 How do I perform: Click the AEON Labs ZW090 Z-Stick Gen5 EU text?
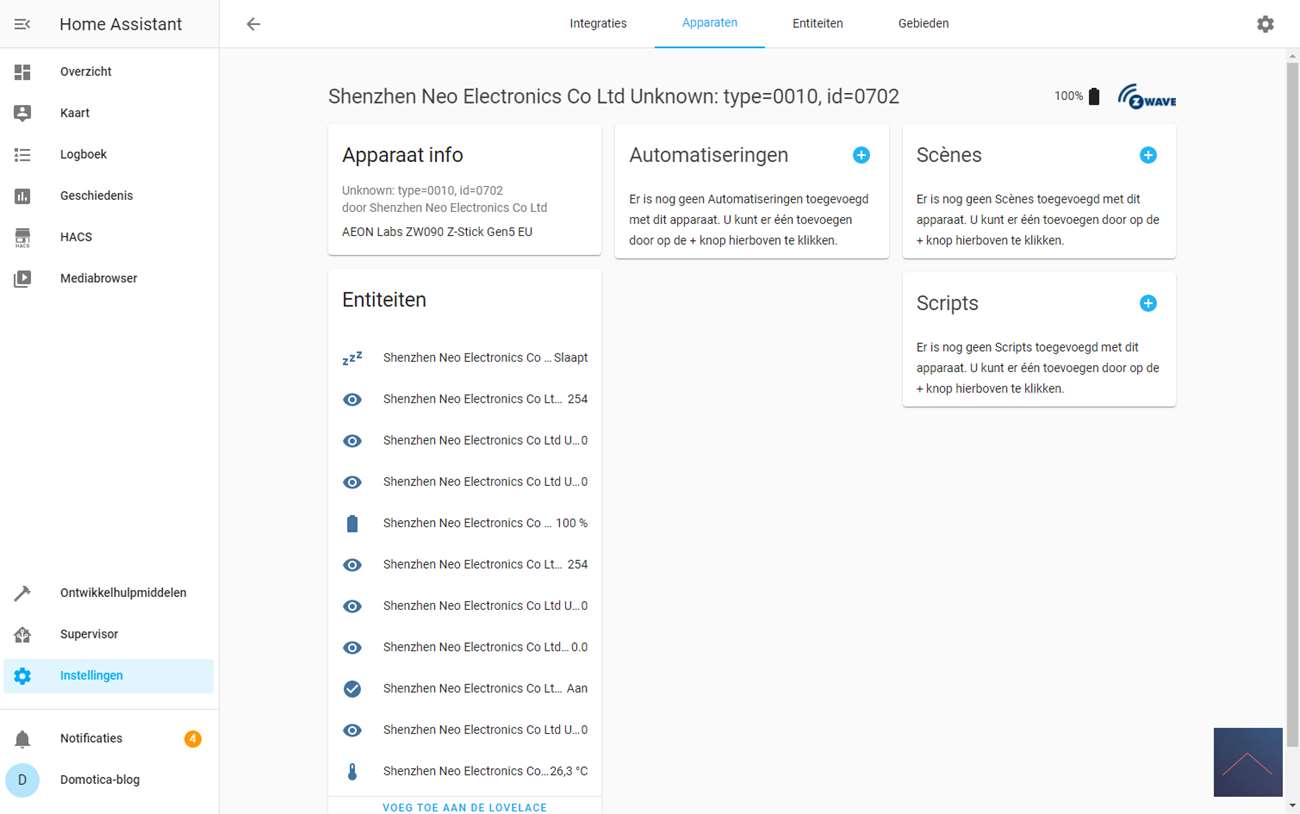click(437, 232)
